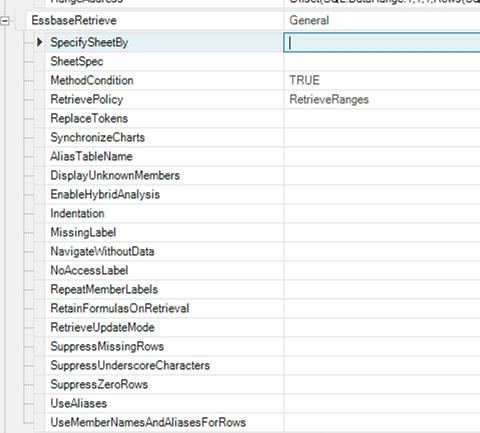
Task: Click the value cell for SuppressZeroRows
Action: 382,384
